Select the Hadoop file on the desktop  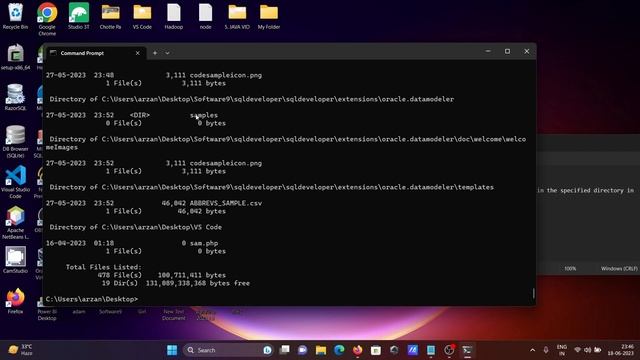click(x=173, y=16)
